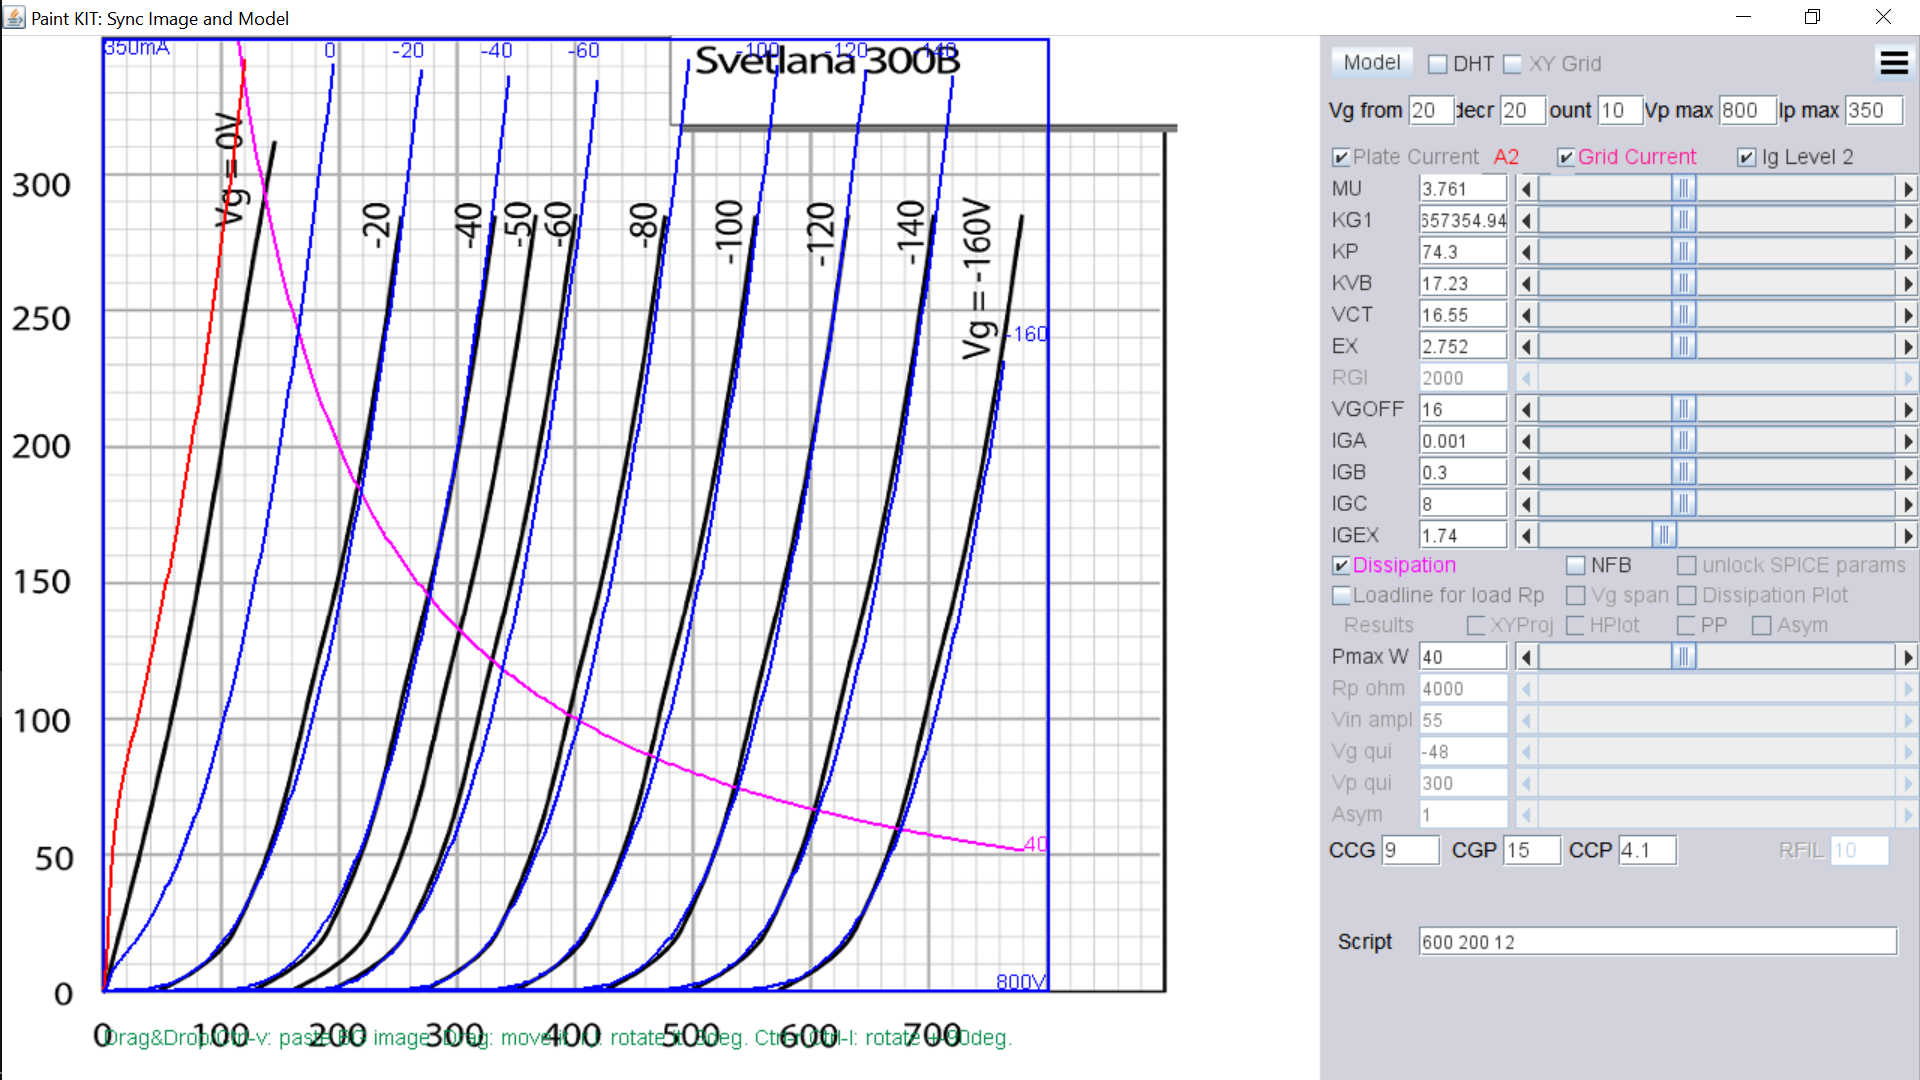Enable the DHT checkbox
The height and width of the screenshot is (1080, 1920).
1438,64
